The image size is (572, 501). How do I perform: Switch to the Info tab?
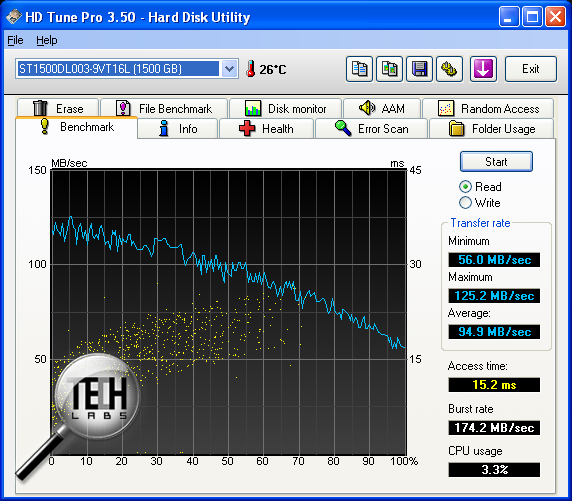click(178, 128)
